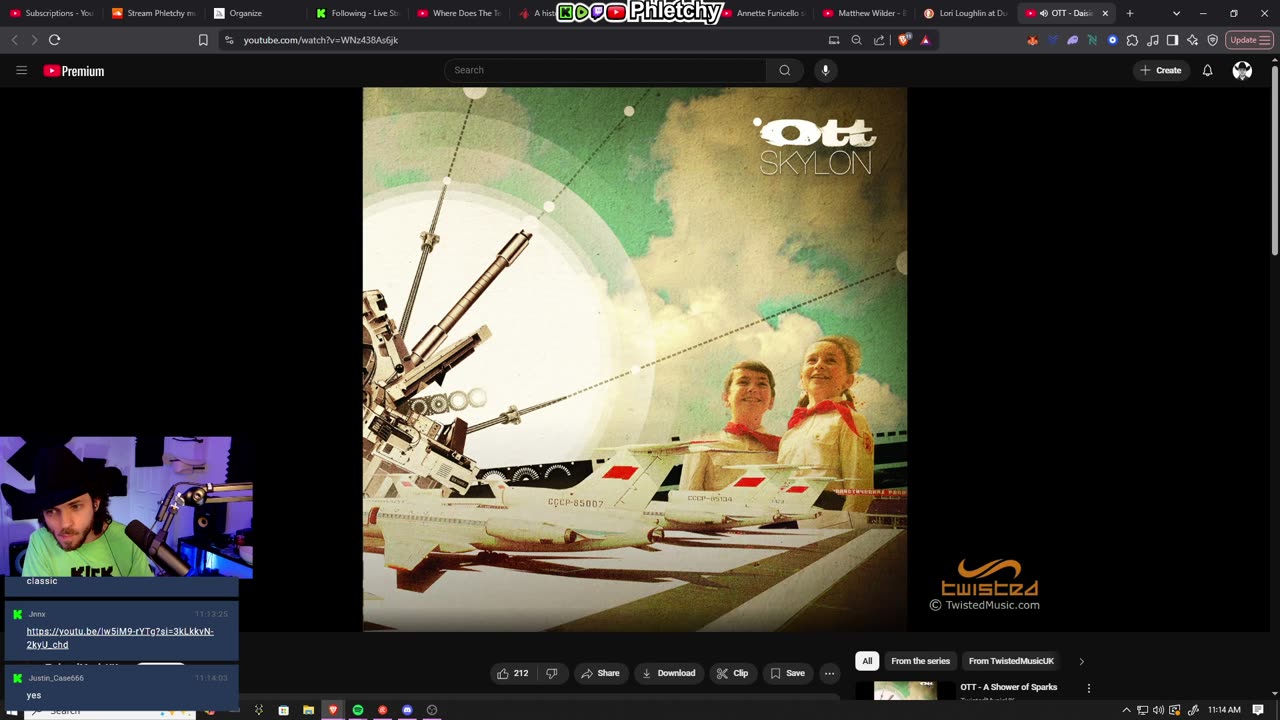Open Discord from the taskbar

coord(407,710)
